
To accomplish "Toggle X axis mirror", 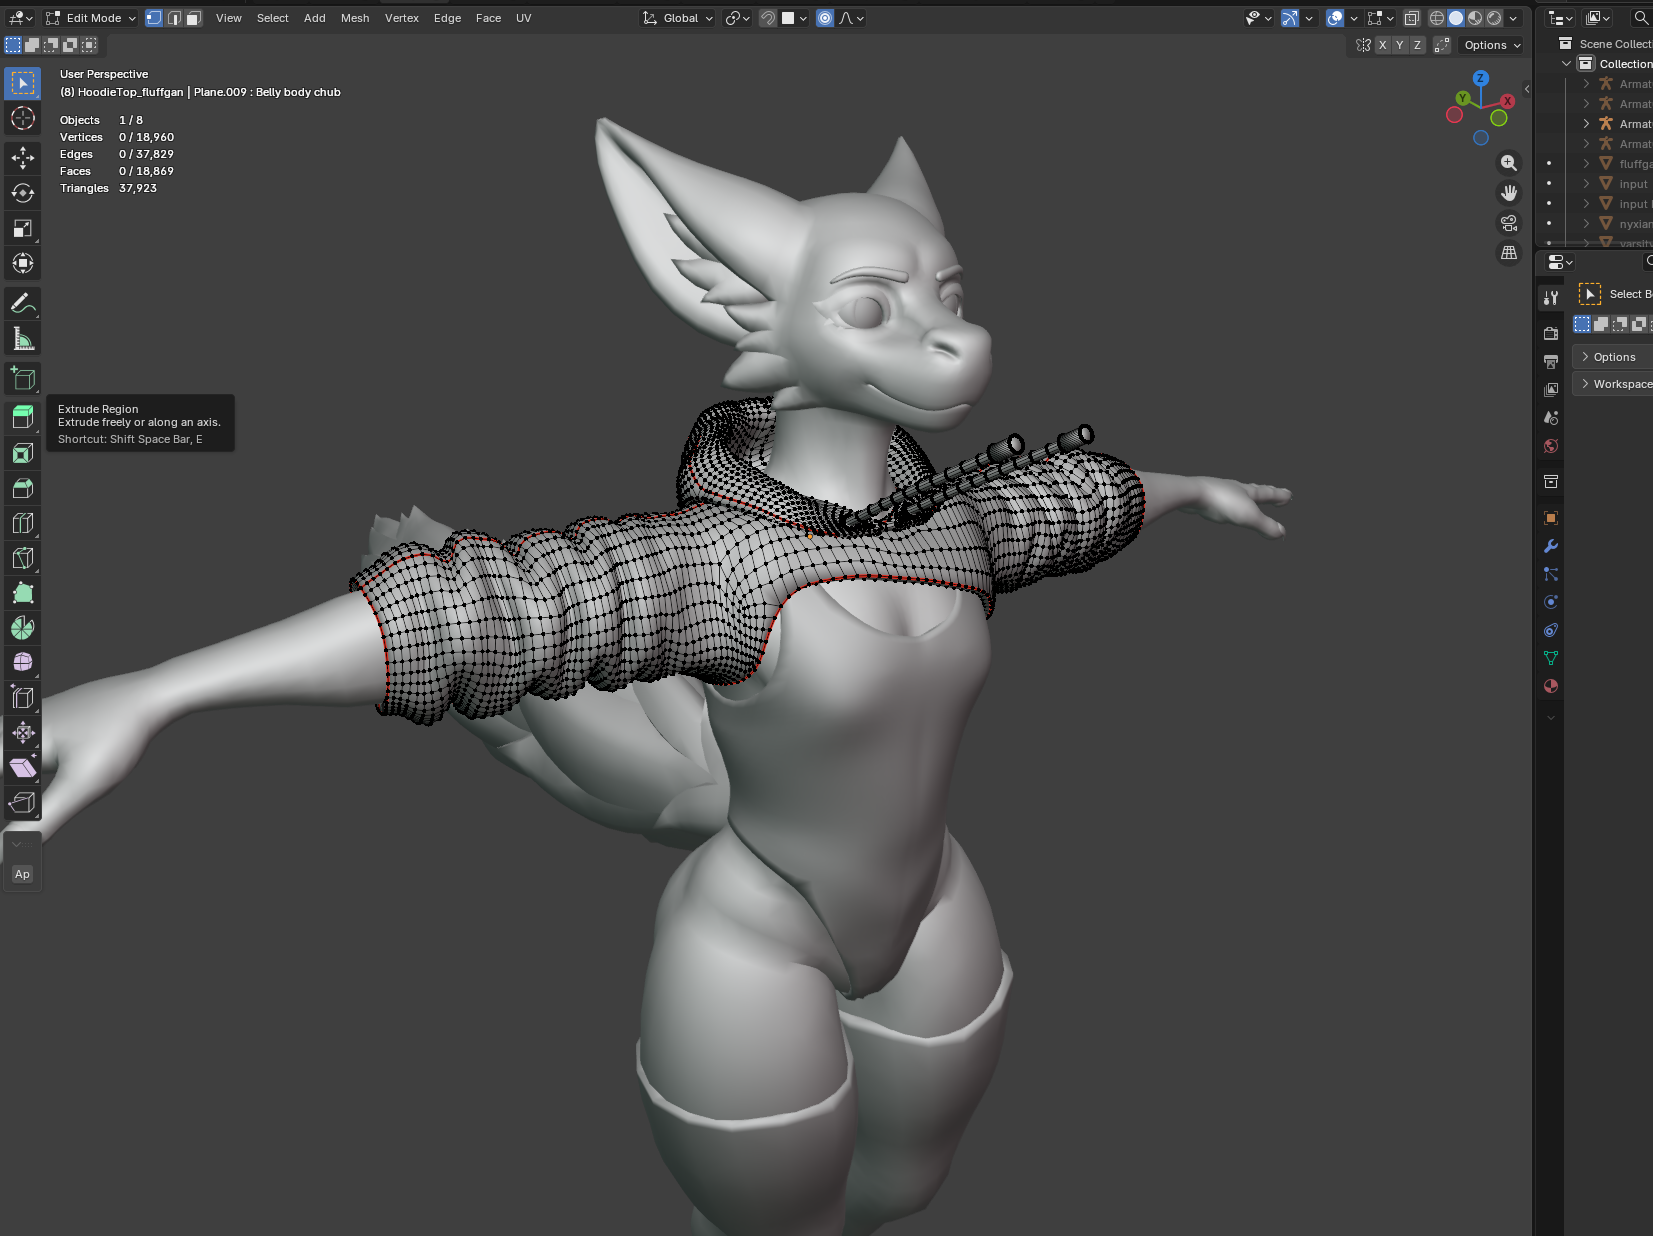I will [1382, 45].
